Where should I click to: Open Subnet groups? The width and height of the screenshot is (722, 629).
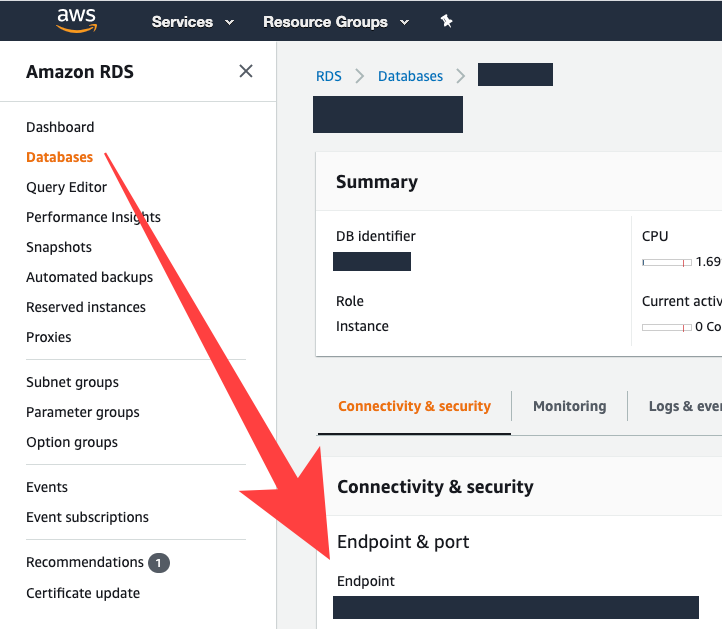(72, 382)
